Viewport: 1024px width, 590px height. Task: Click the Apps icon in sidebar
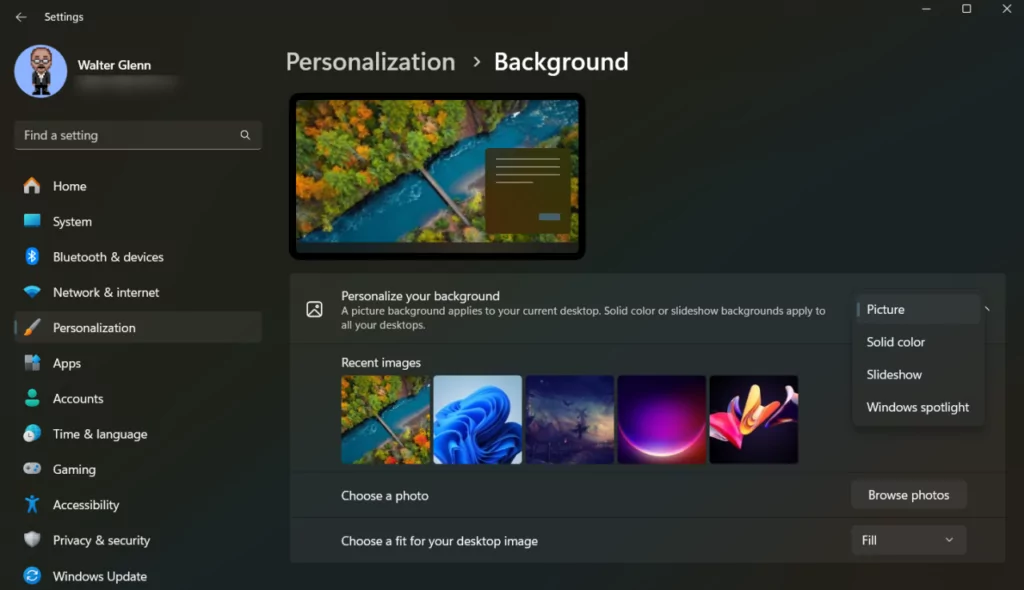tap(31, 363)
